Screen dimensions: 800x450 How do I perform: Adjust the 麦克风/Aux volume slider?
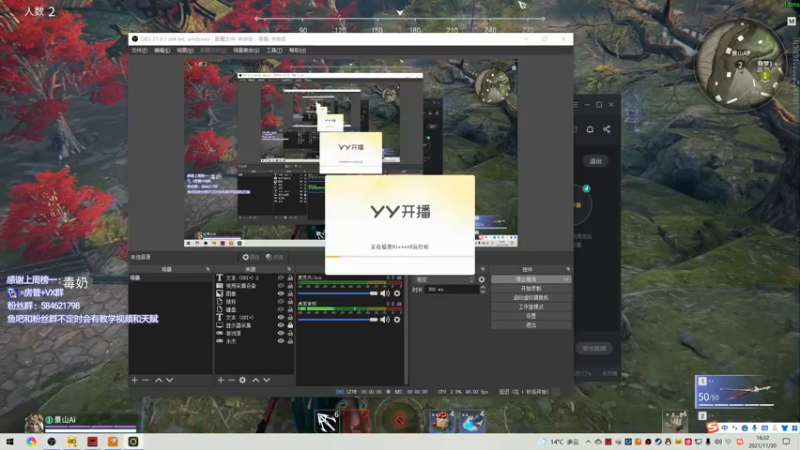click(338, 293)
